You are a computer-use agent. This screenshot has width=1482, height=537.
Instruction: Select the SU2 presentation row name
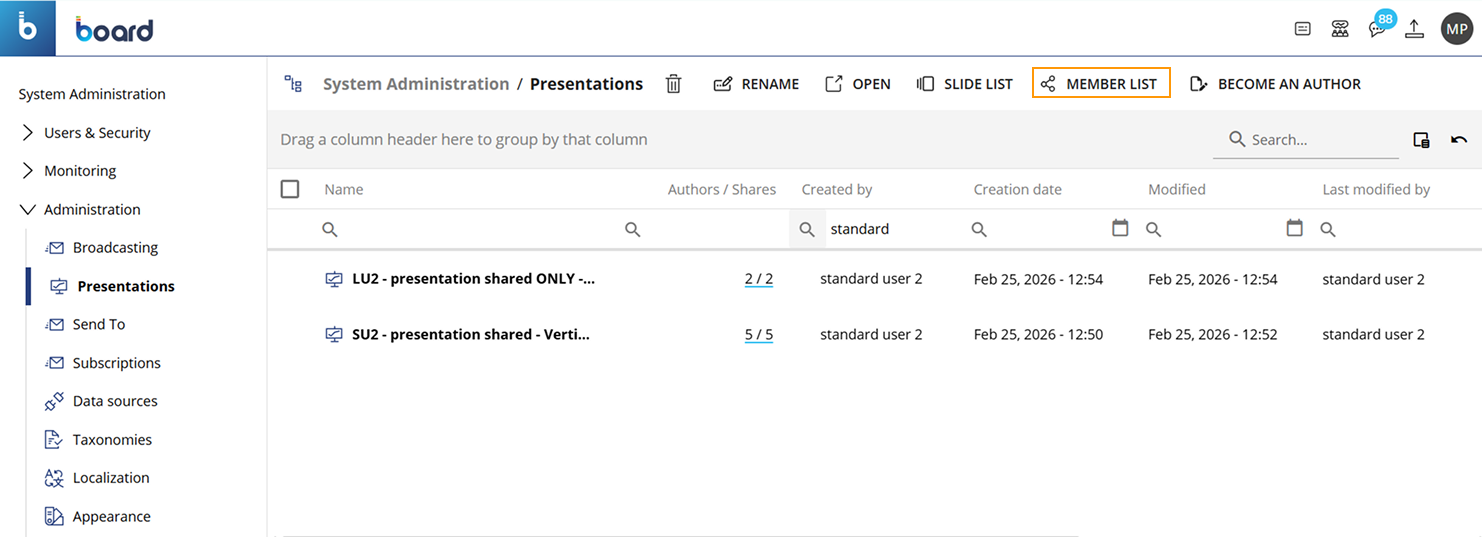[471, 334]
